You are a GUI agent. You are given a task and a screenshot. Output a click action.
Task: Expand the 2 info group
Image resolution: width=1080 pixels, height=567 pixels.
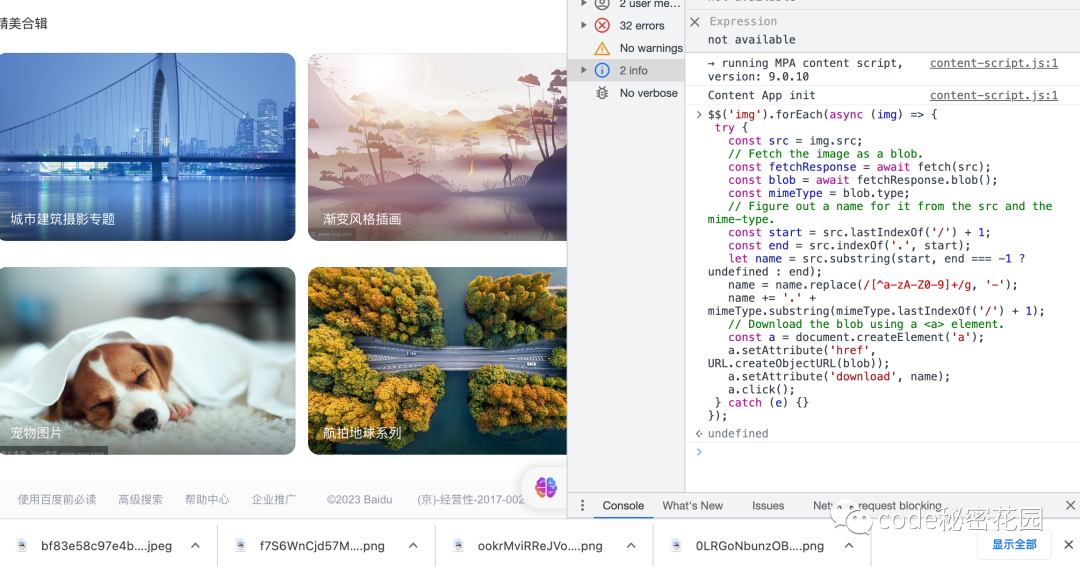583,70
